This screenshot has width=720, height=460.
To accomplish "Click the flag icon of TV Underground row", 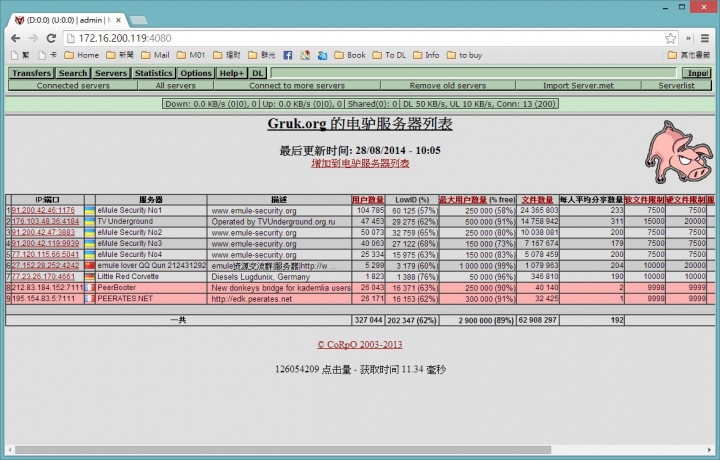I will (90, 221).
